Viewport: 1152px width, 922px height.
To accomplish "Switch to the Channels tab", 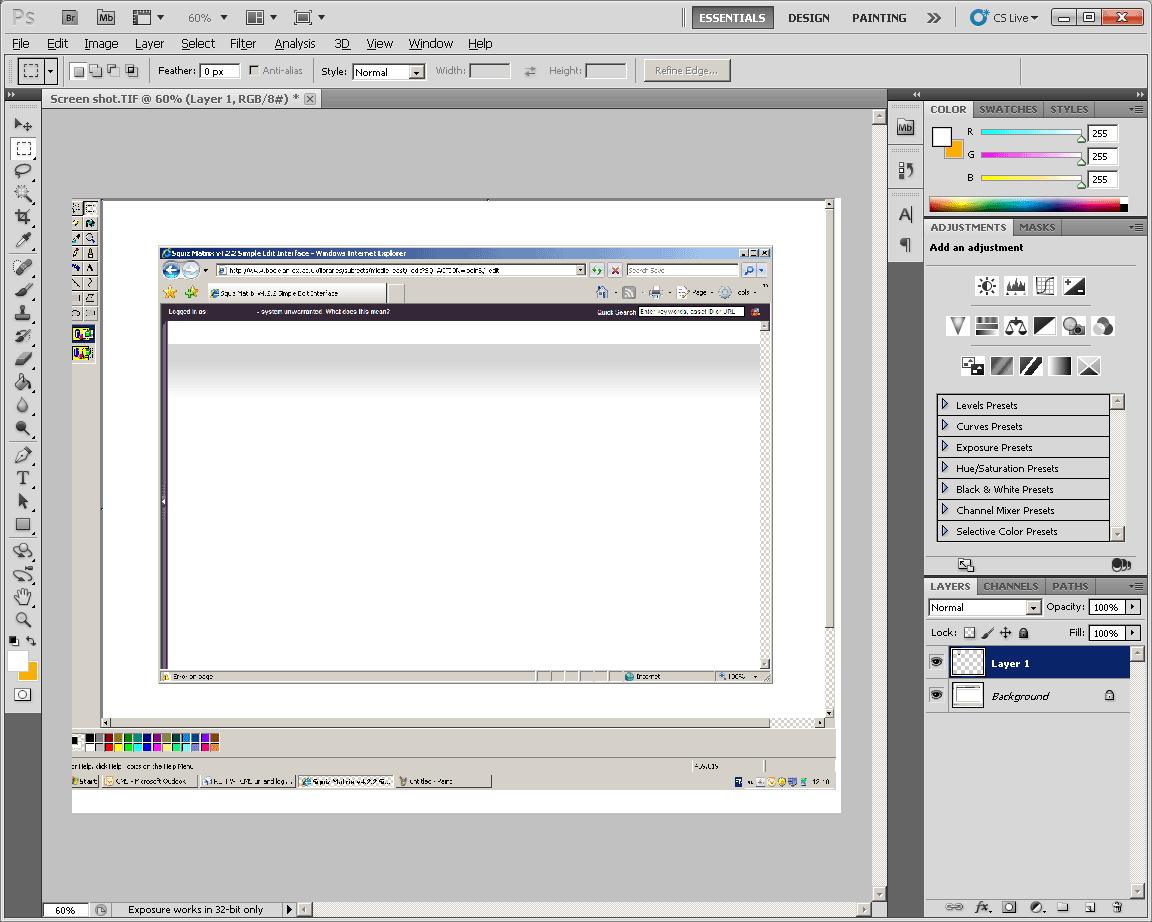I will click(1010, 586).
